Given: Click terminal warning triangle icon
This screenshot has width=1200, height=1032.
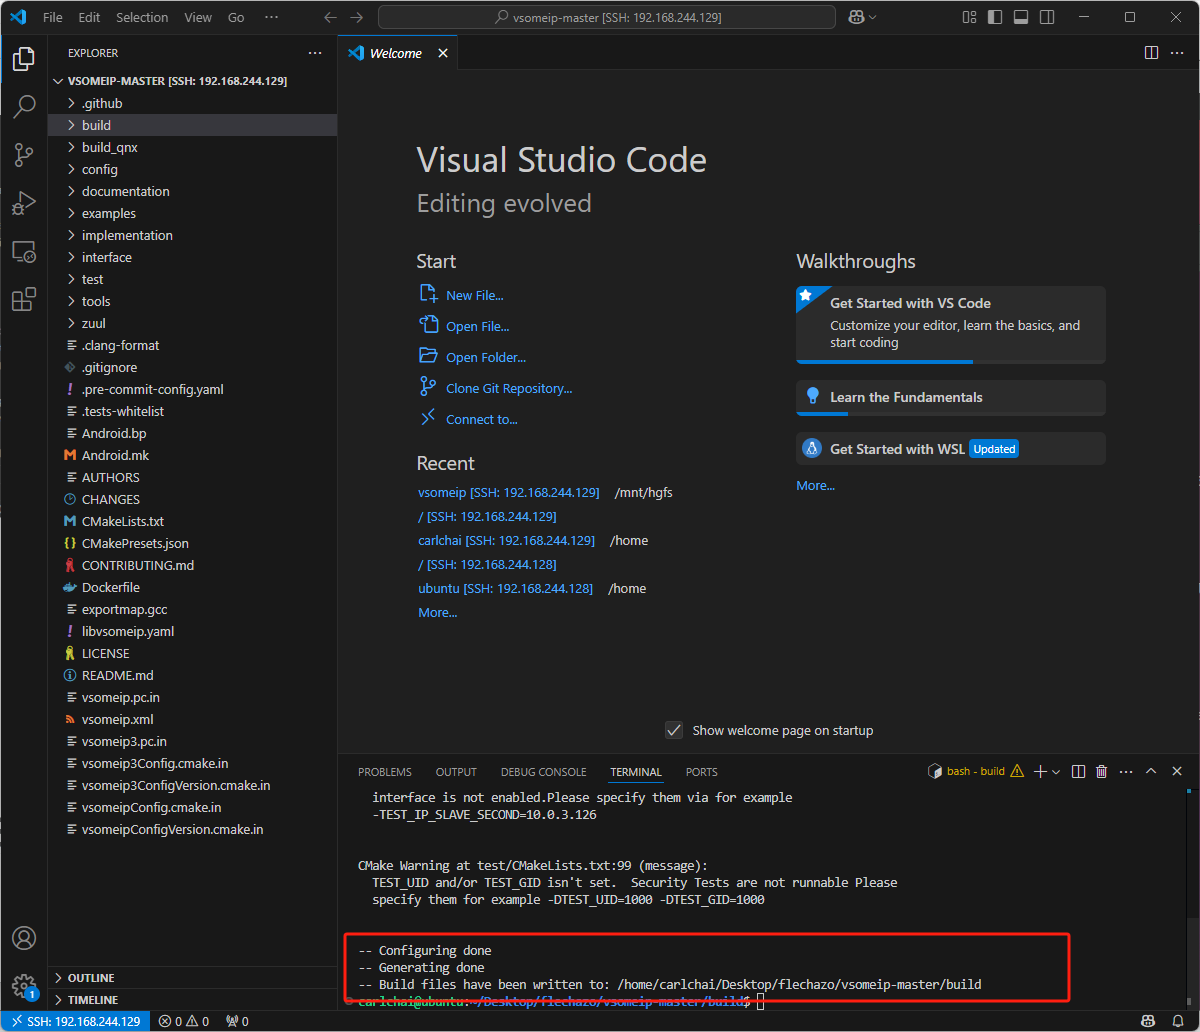Looking at the screenshot, I should (1017, 771).
